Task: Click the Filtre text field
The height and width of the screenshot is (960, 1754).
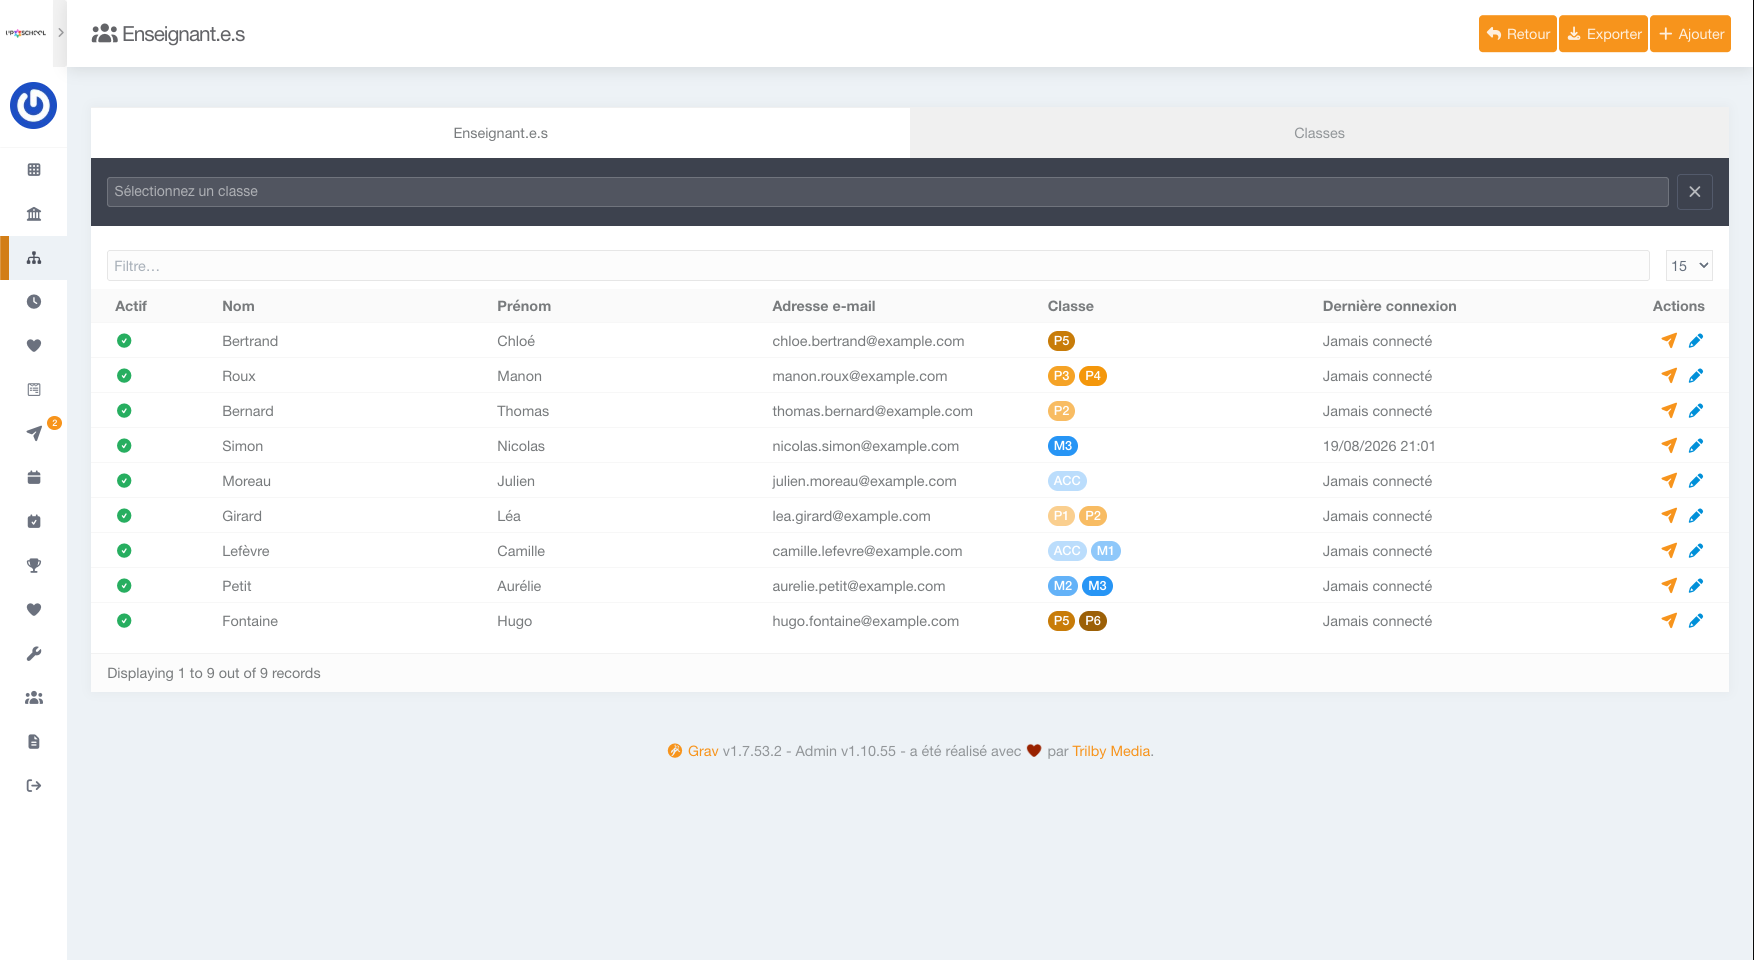Action: pos(878,266)
